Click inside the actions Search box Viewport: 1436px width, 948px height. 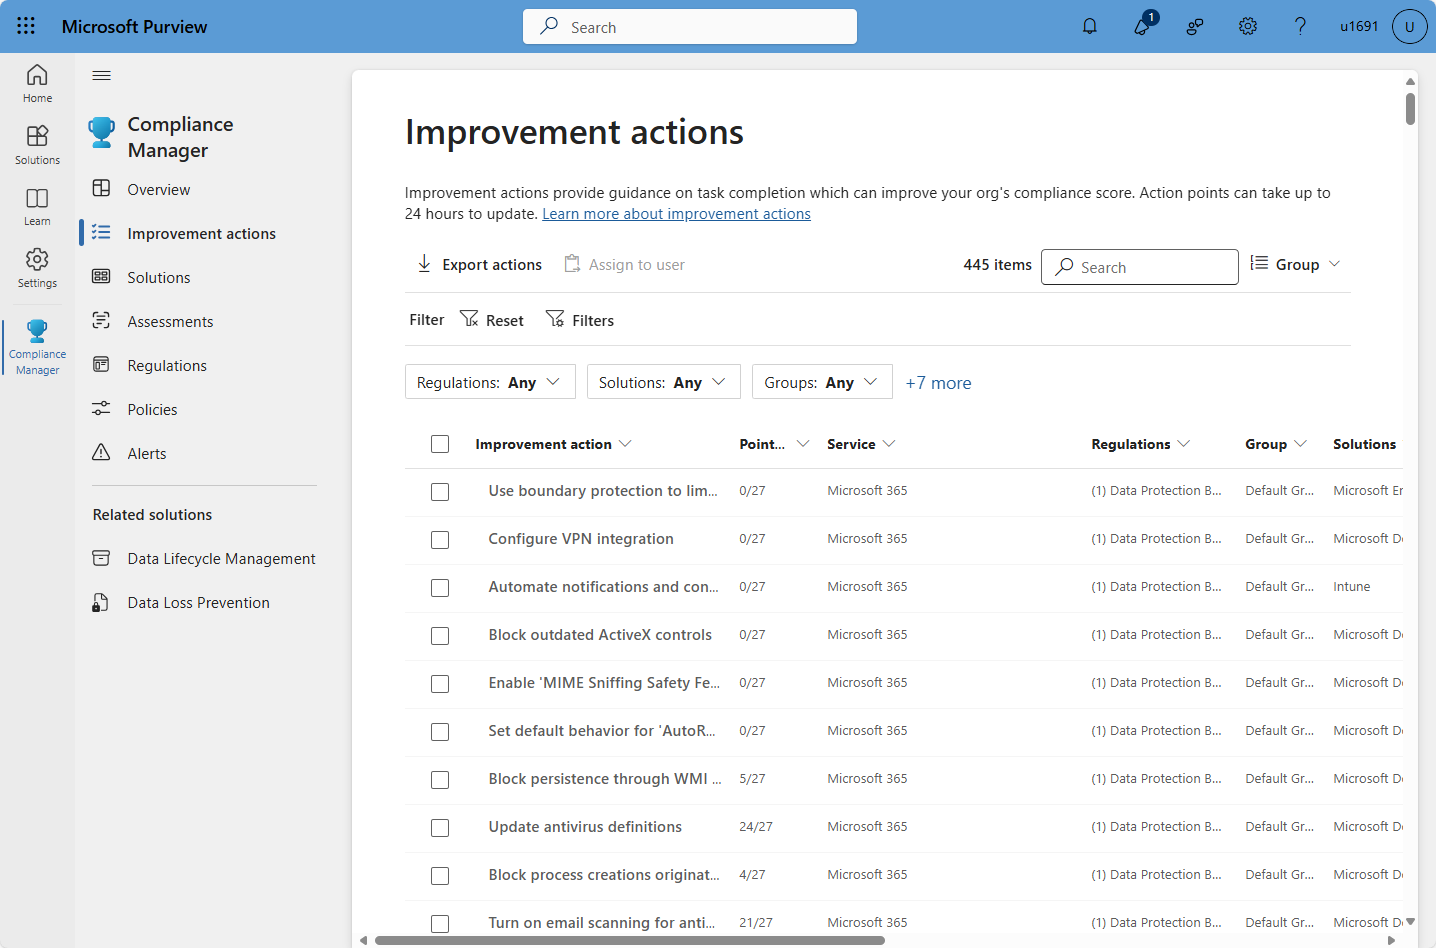coord(1139,266)
